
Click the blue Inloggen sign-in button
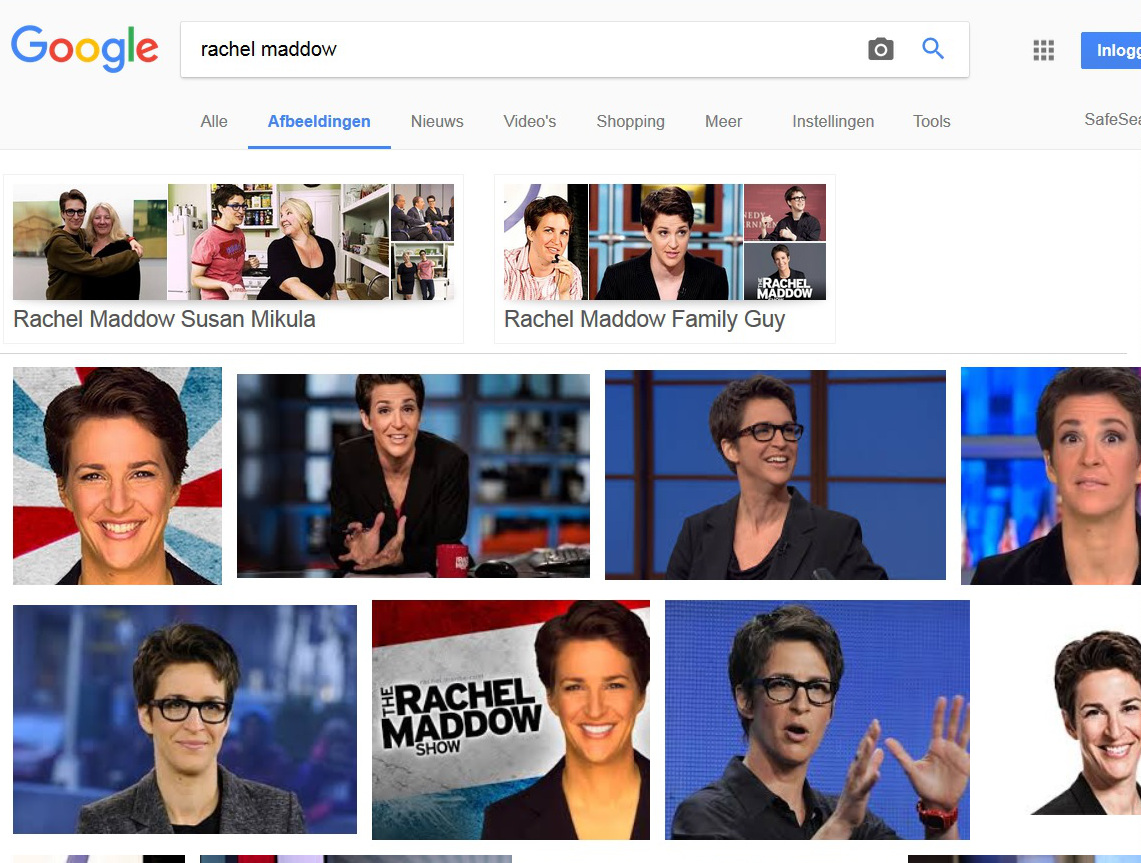coord(1110,50)
